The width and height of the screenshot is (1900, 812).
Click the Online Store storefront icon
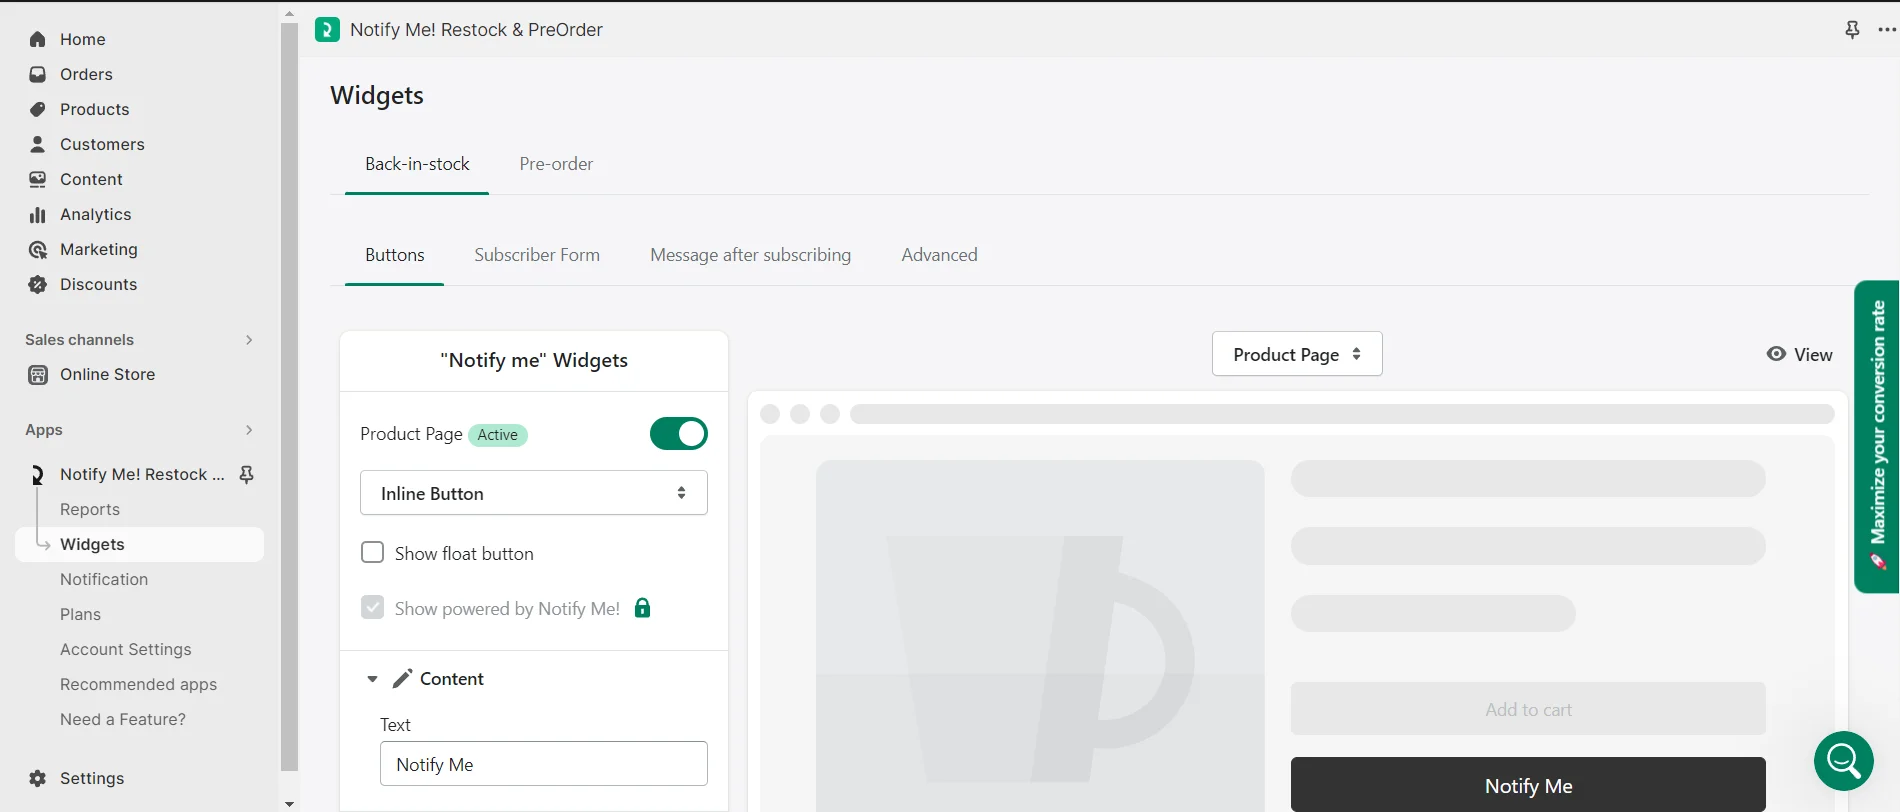pyautogui.click(x=38, y=374)
